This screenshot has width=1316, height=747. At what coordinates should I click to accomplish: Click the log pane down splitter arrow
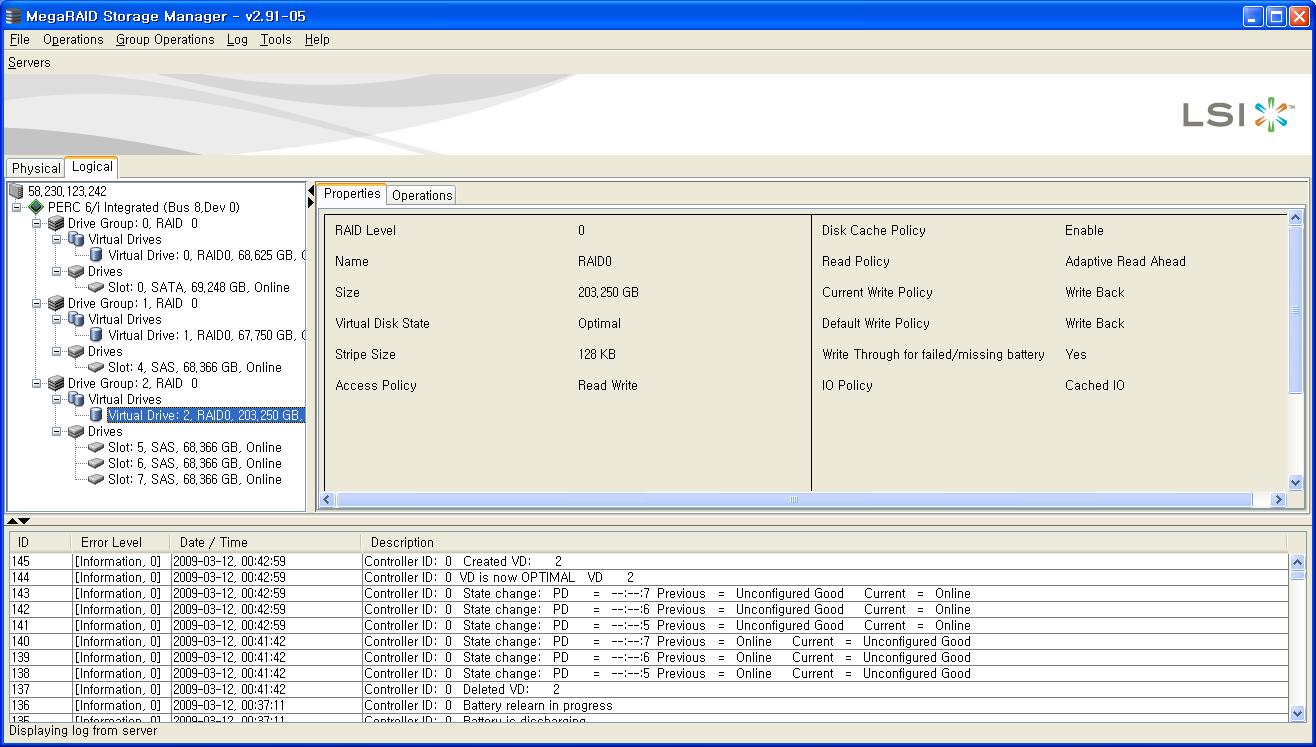pos(24,521)
